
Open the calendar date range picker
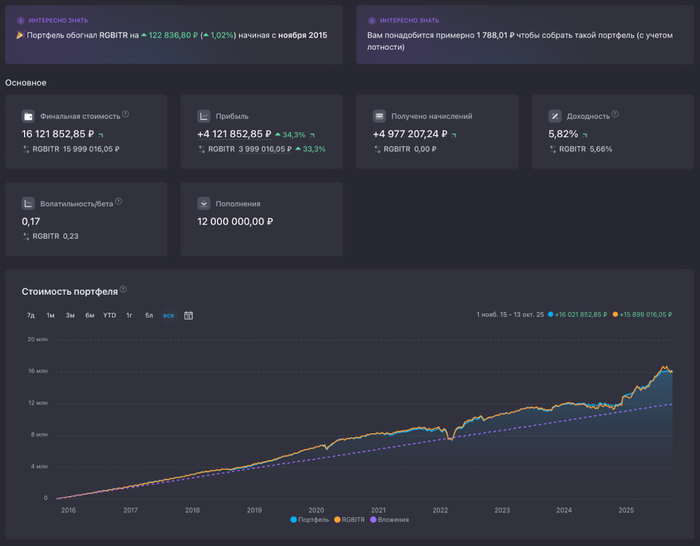click(188, 315)
